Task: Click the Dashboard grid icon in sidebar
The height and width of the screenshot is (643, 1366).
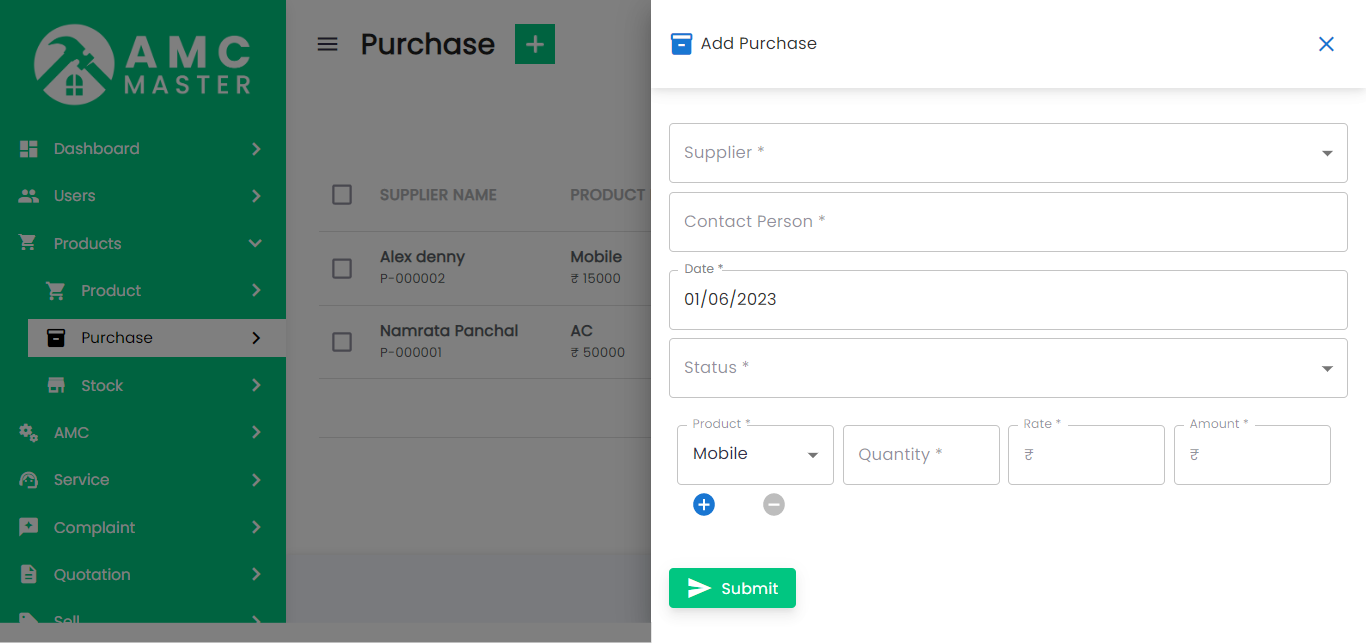Action: click(29, 149)
